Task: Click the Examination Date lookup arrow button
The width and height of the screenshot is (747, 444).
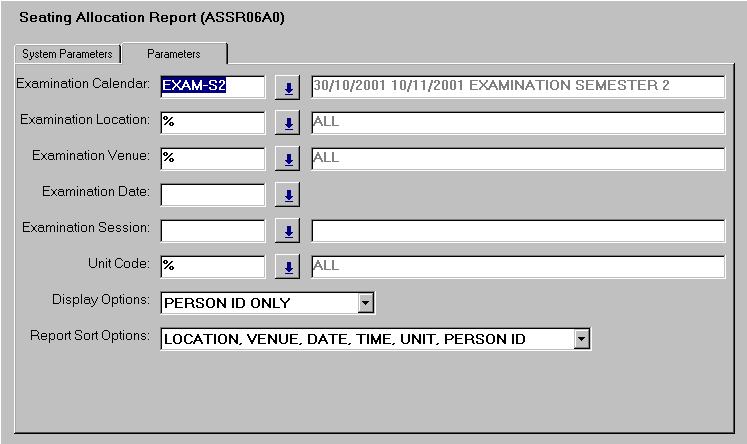Action: pyautogui.click(x=288, y=195)
